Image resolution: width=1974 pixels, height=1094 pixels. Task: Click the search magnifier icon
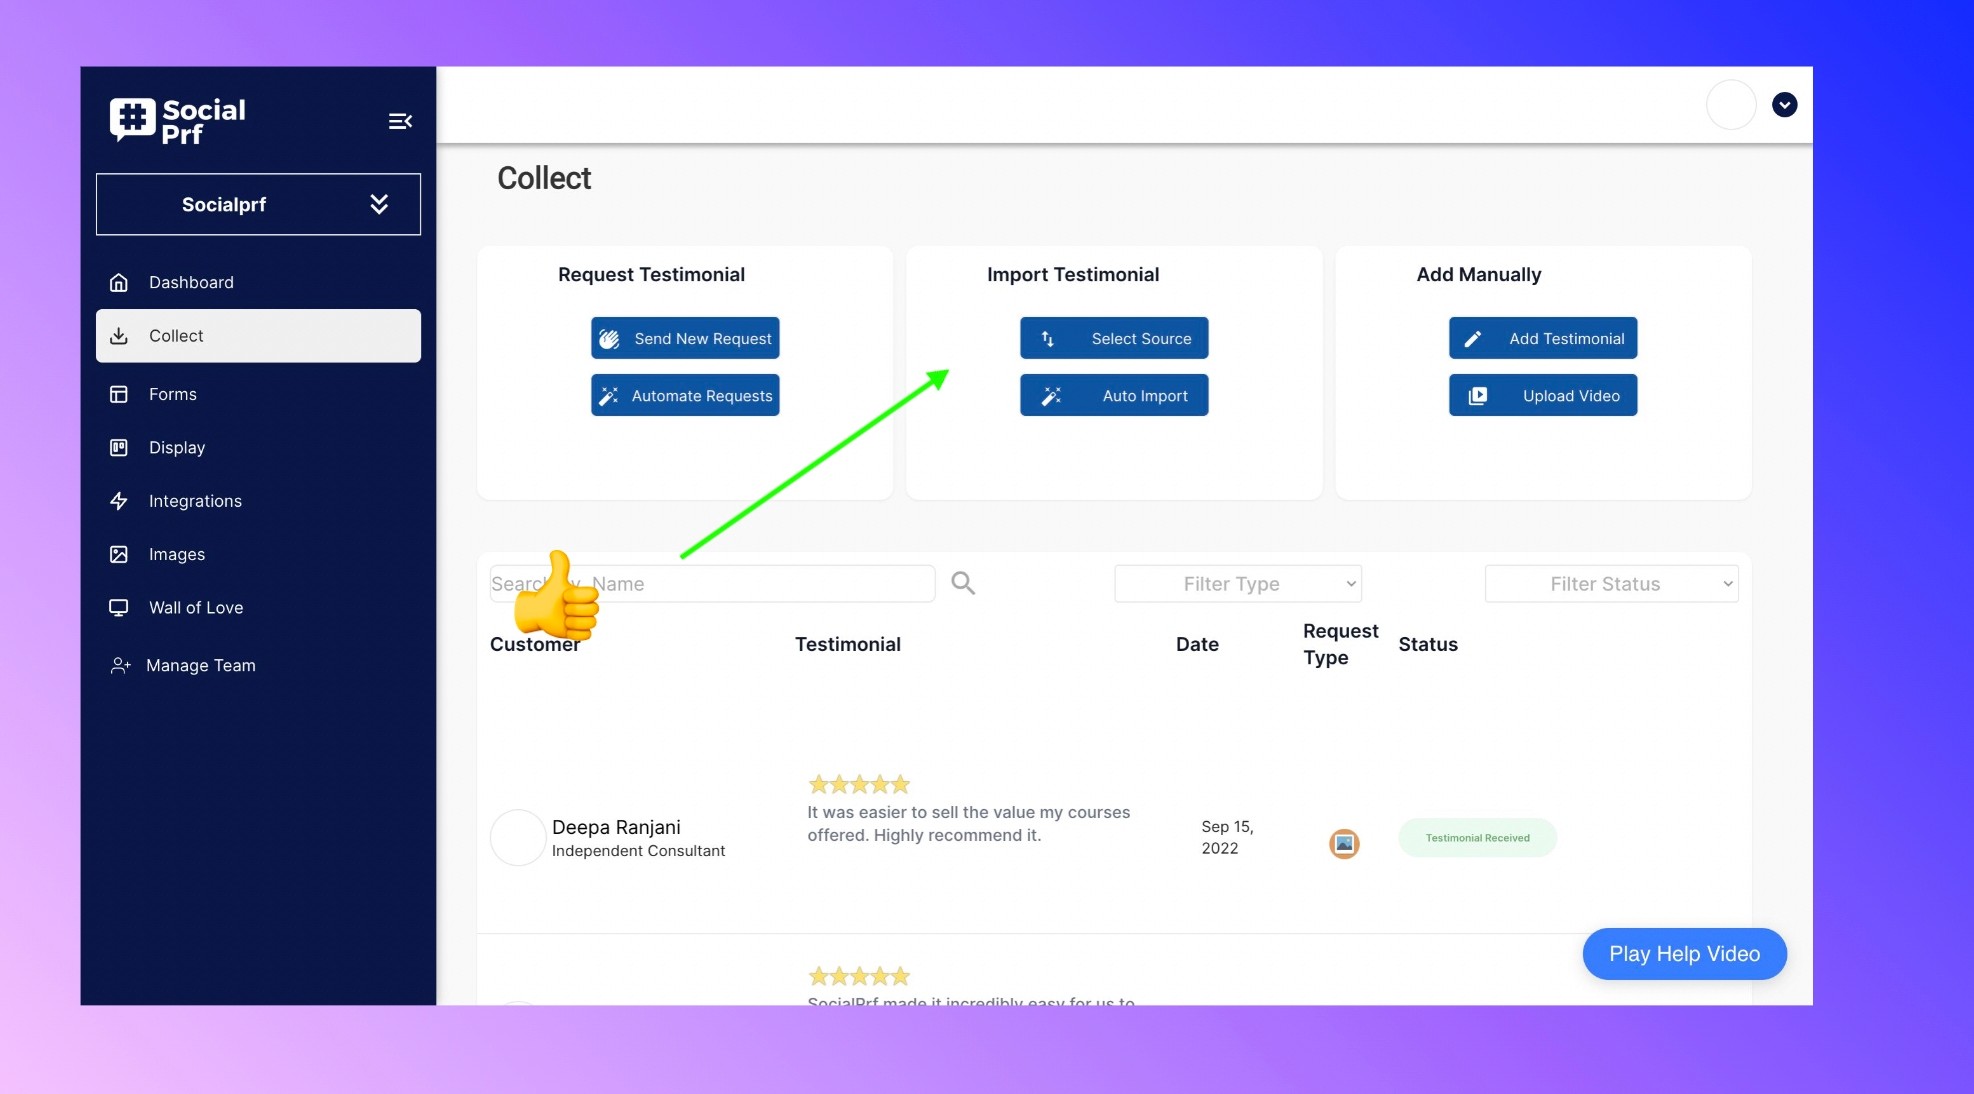coord(962,583)
